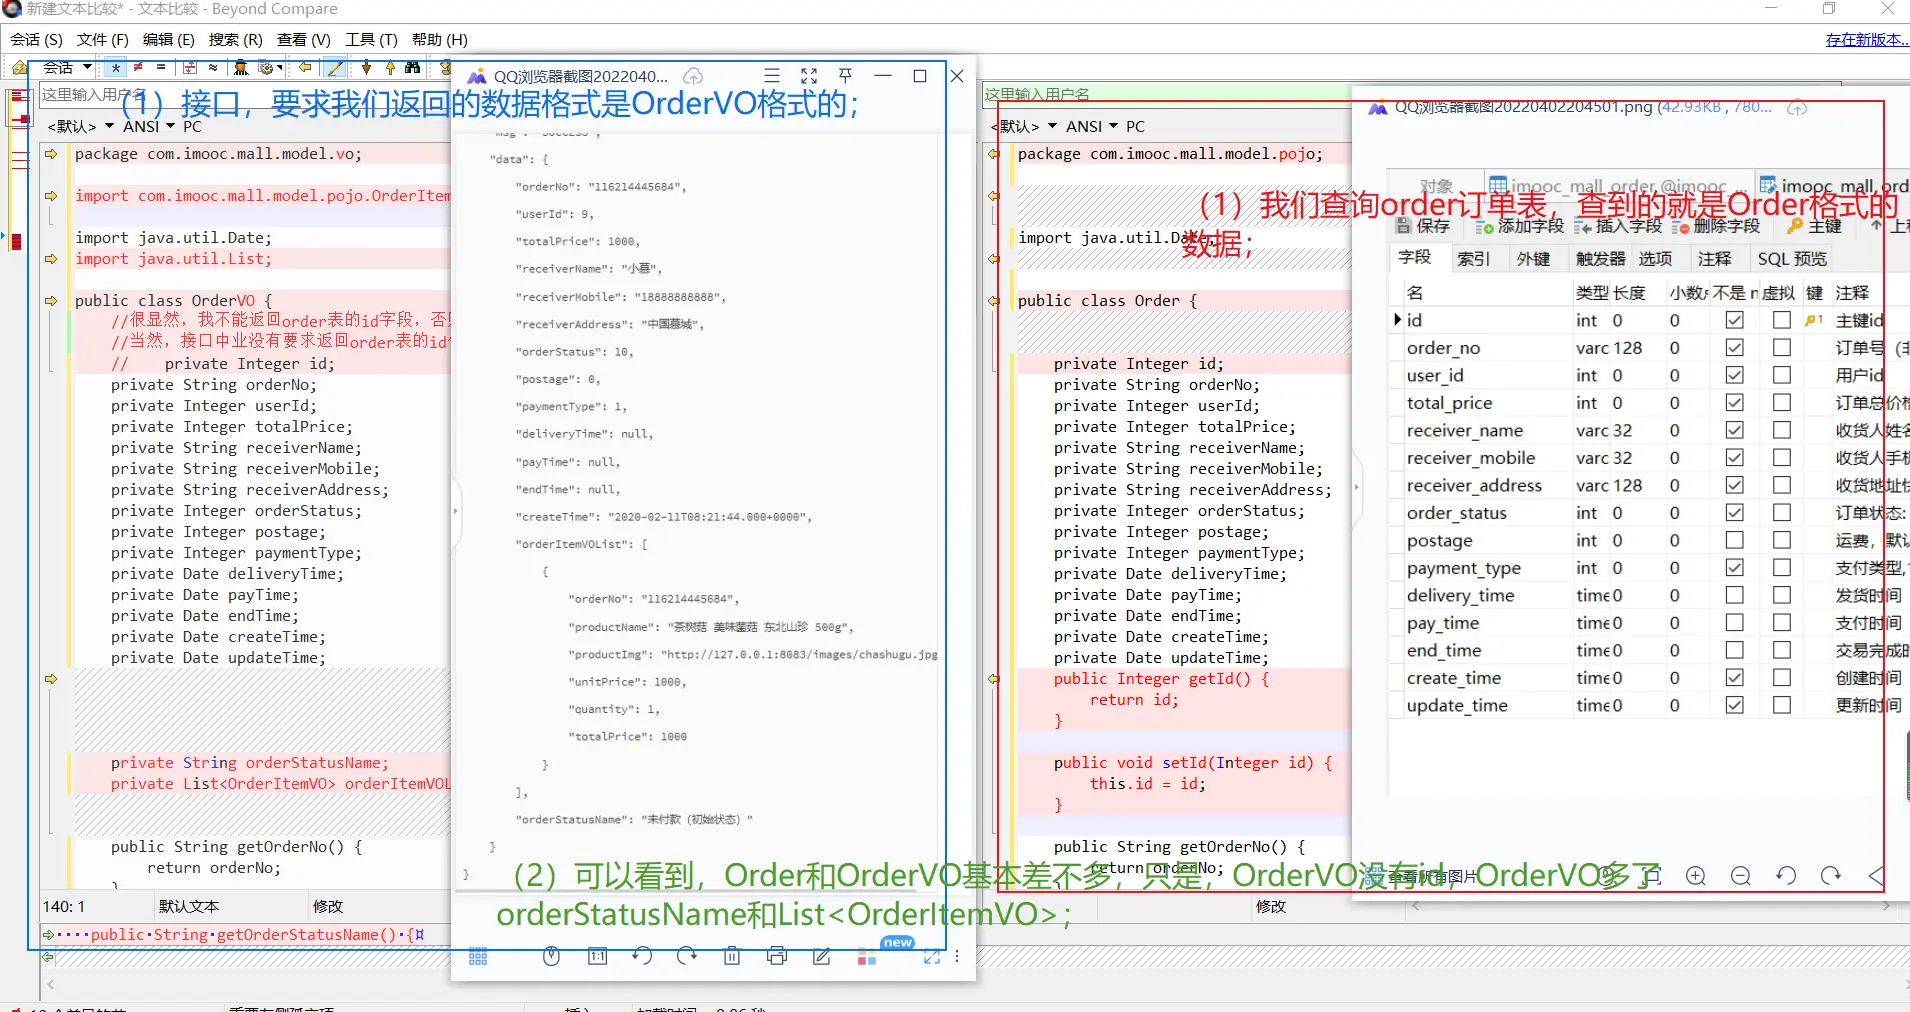Image resolution: width=1910 pixels, height=1012 pixels.
Task: Set the middle viewer image to 1:1
Action: (597, 956)
